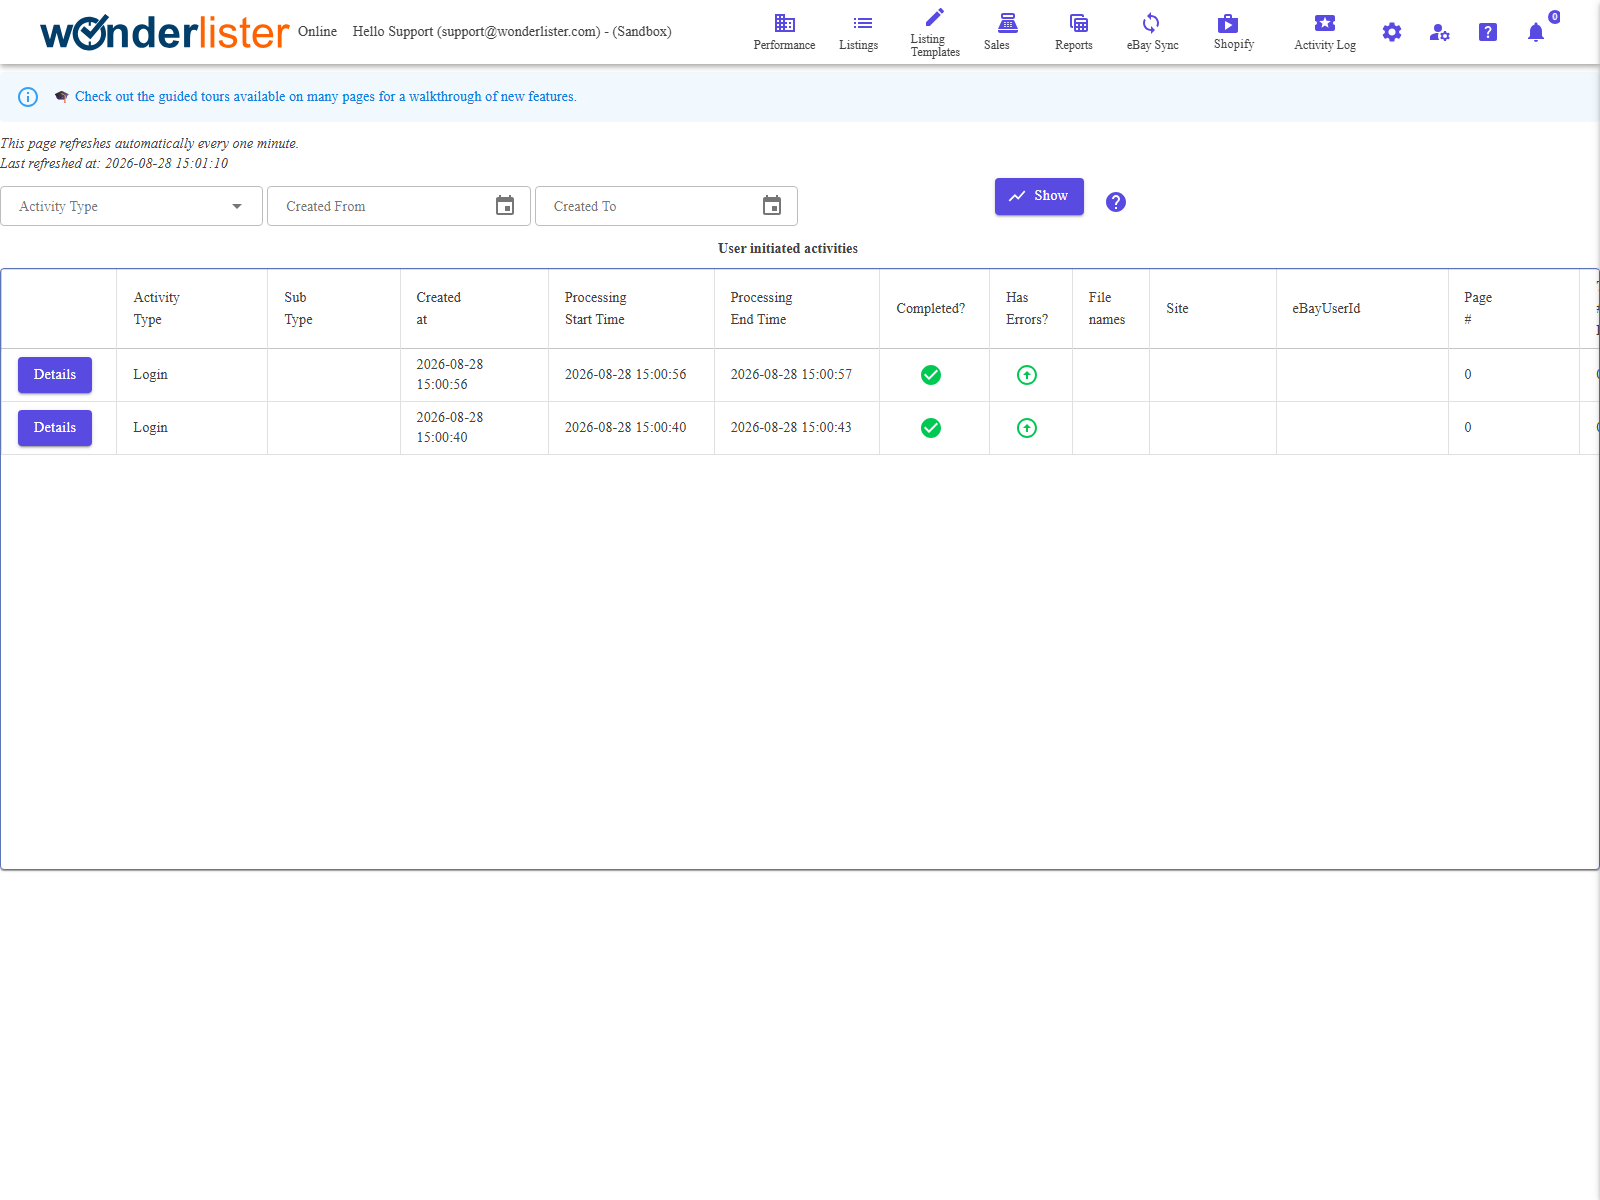Click the Performance menu label
This screenshot has width=1600, height=1200.
click(785, 45)
